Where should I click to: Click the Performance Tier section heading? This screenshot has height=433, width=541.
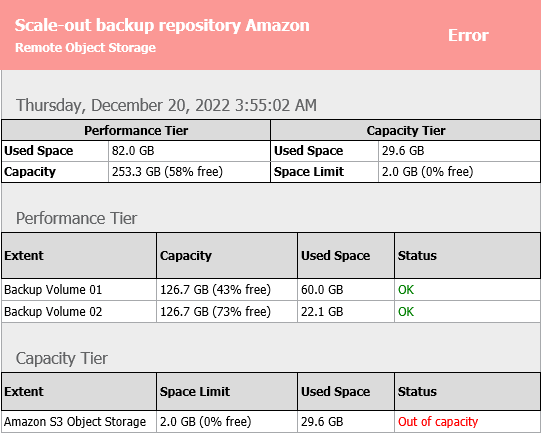point(77,218)
